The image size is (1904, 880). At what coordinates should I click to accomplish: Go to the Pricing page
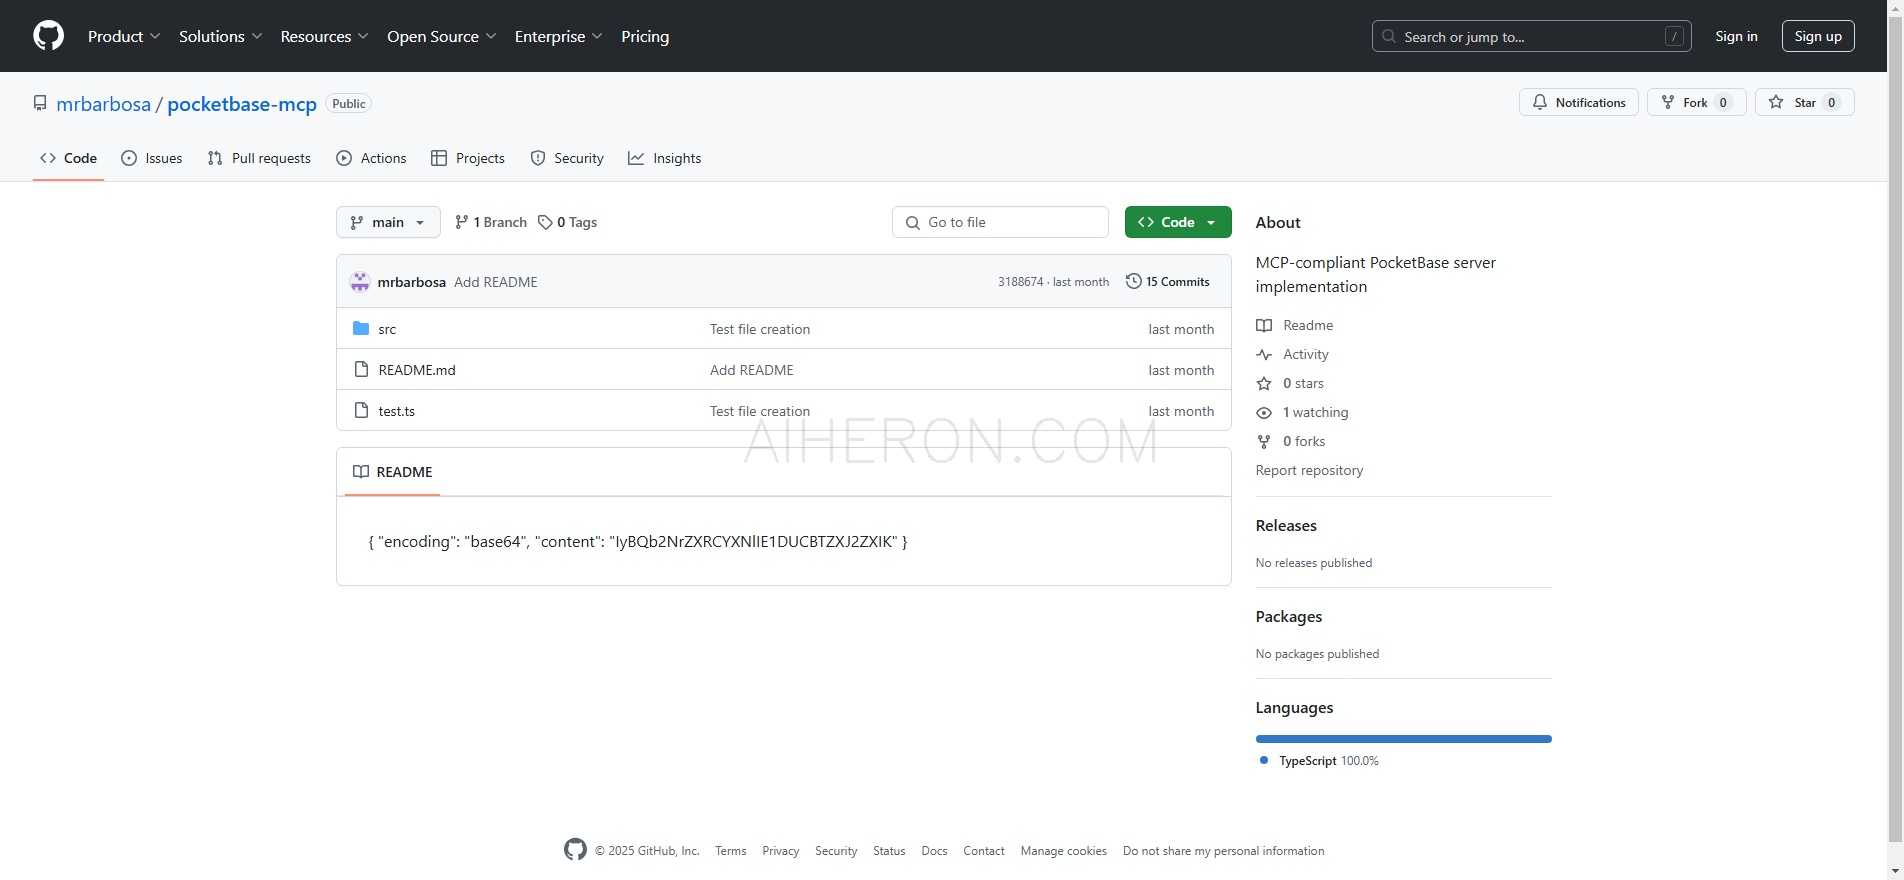tap(645, 36)
